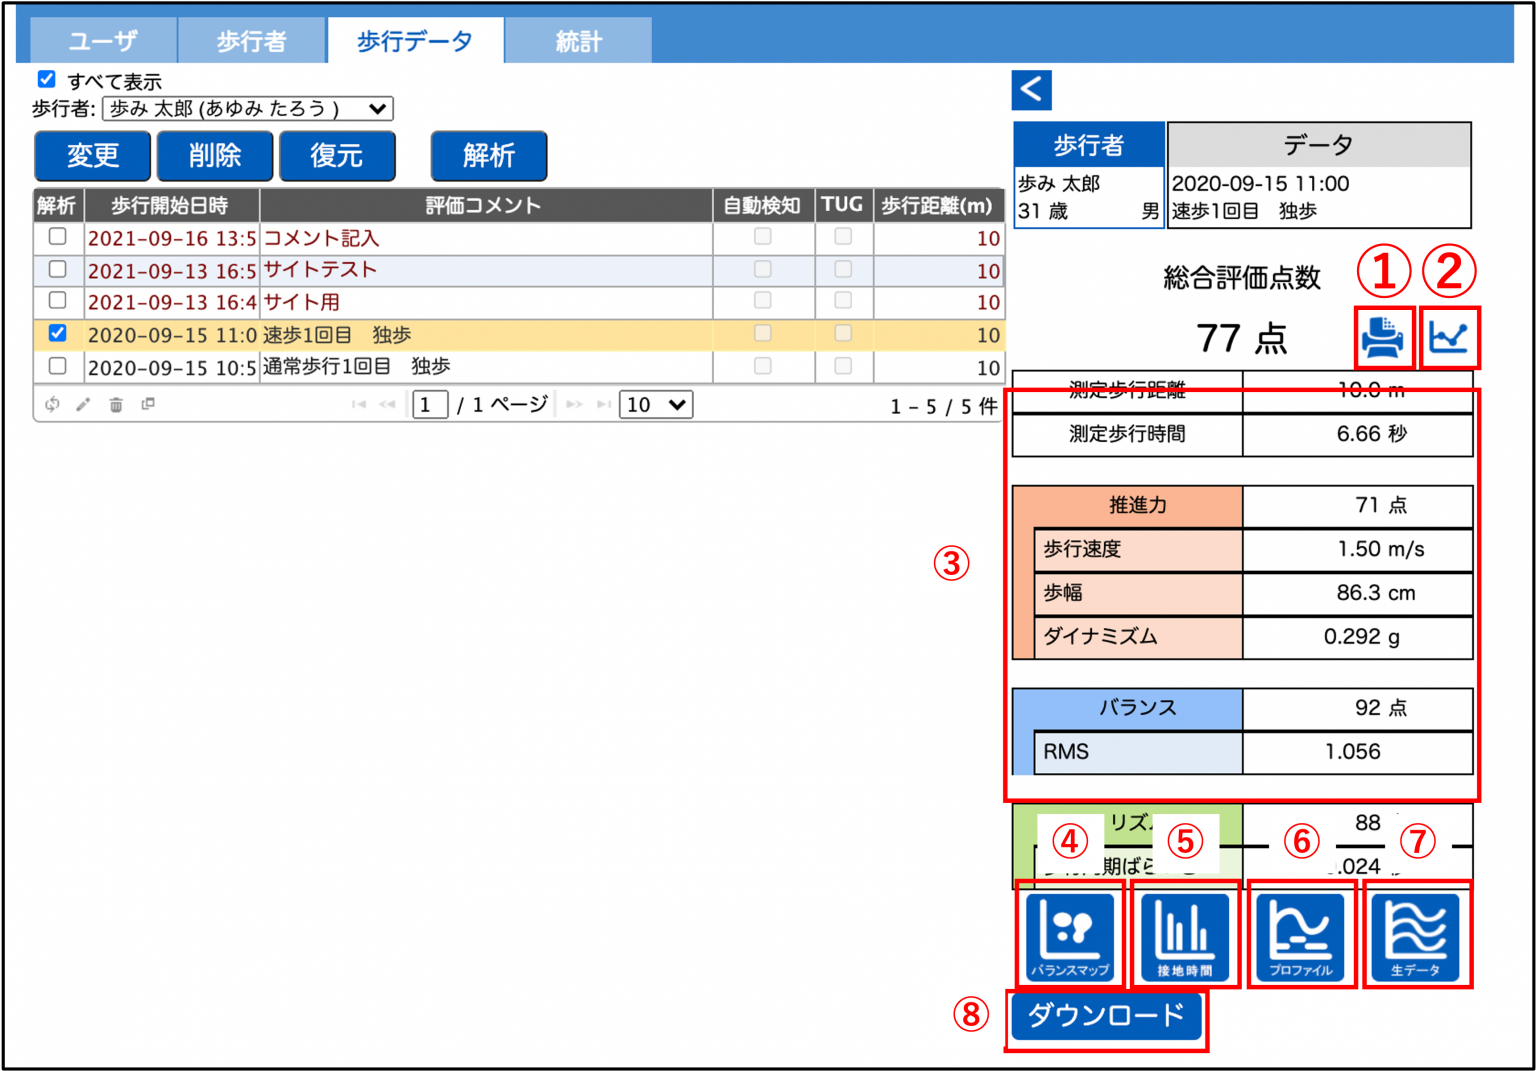The width and height of the screenshot is (1536, 1071).
Task: Click the 解析 (analyze) button
Action: [x=488, y=156]
